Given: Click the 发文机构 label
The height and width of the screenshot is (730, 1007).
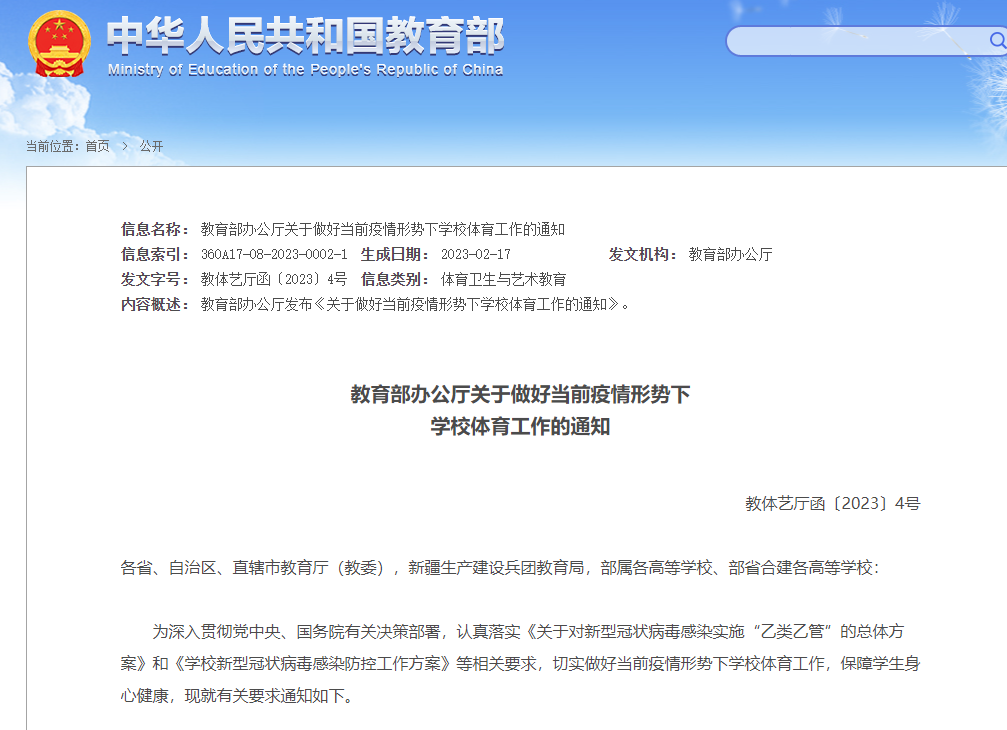Looking at the screenshot, I should coord(643,254).
